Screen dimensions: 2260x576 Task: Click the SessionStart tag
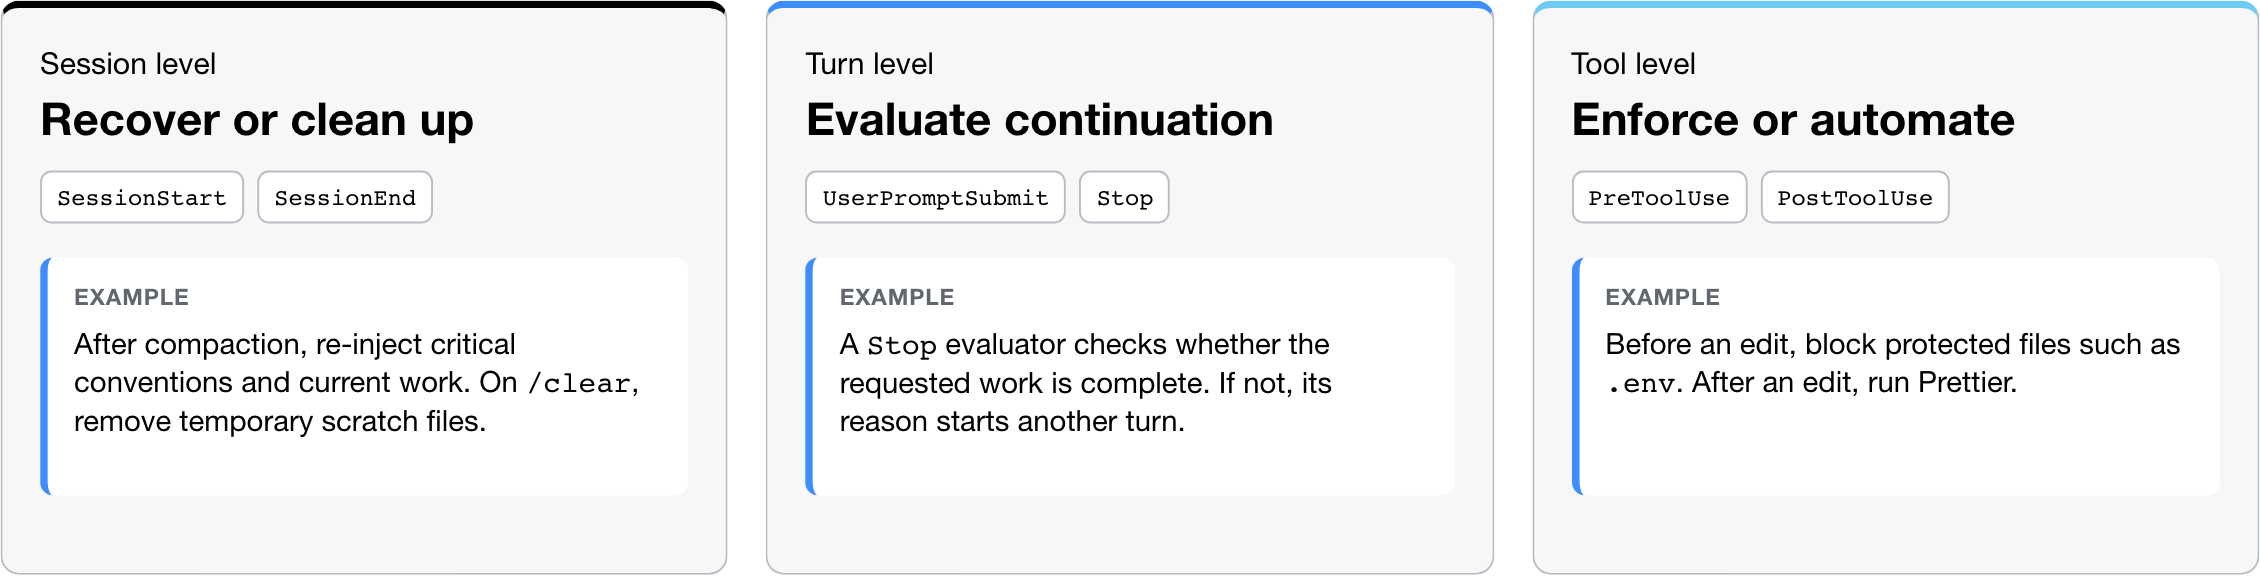coord(142,197)
